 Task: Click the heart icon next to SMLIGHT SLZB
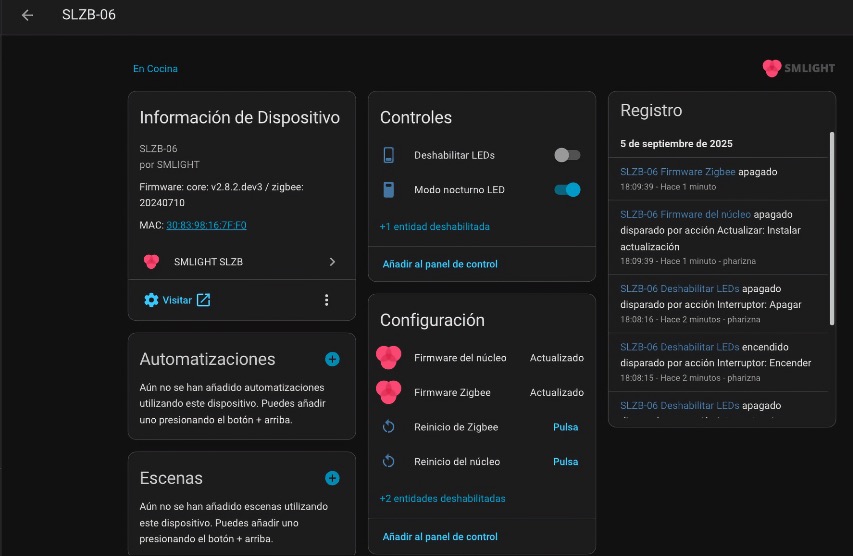pos(151,262)
